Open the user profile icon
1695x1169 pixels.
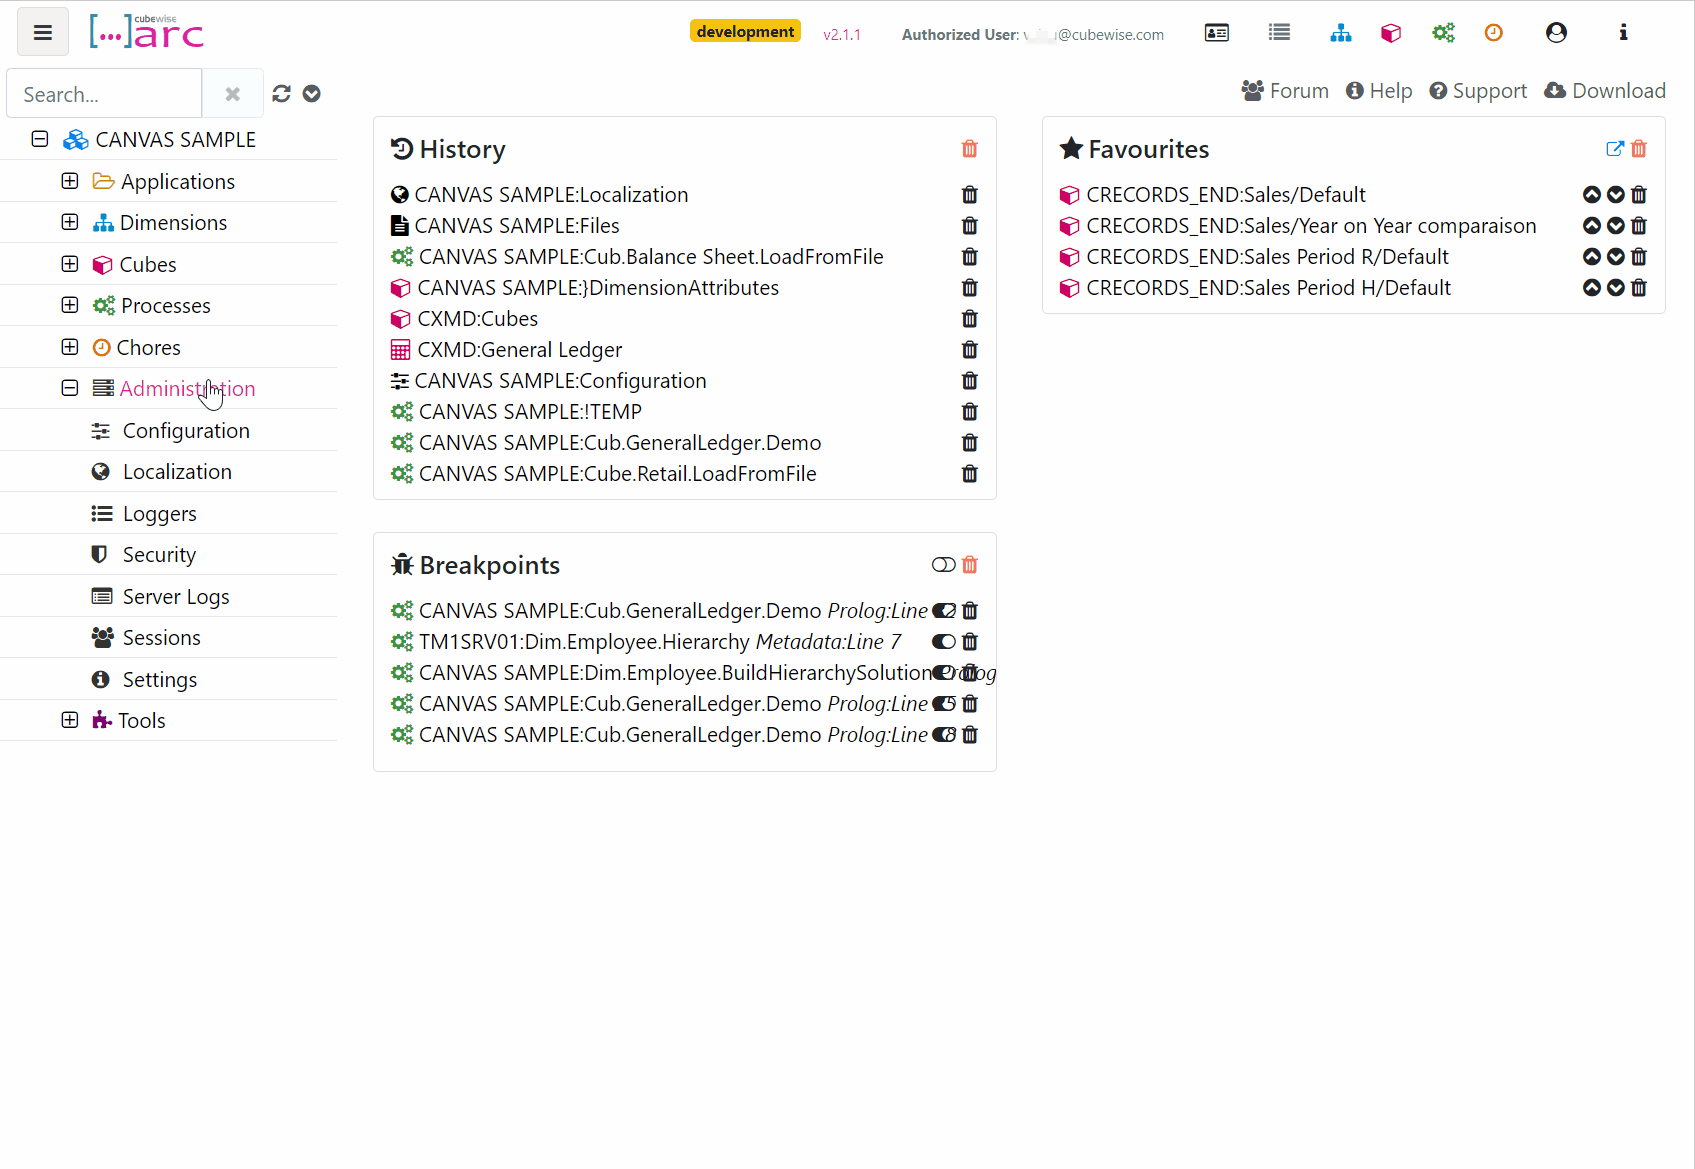(x=1556, y=32)
